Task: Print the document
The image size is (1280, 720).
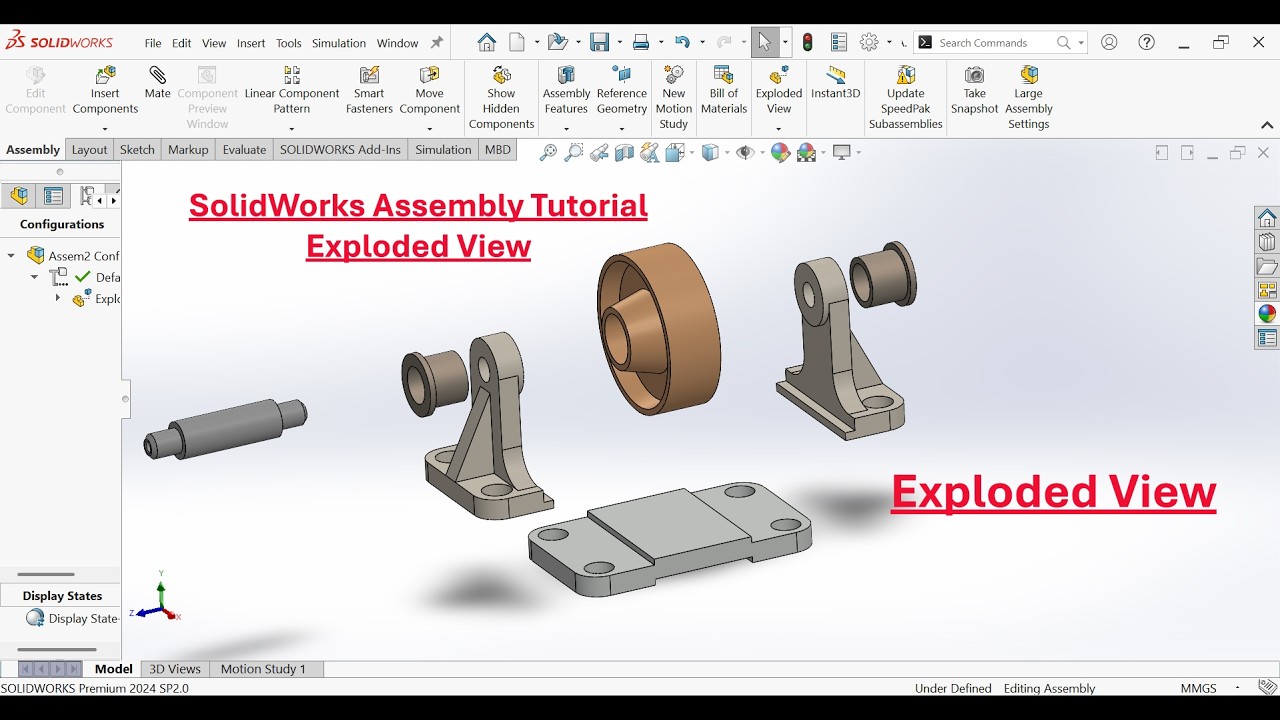Action: pyautogui.click(x=641, y=42)
